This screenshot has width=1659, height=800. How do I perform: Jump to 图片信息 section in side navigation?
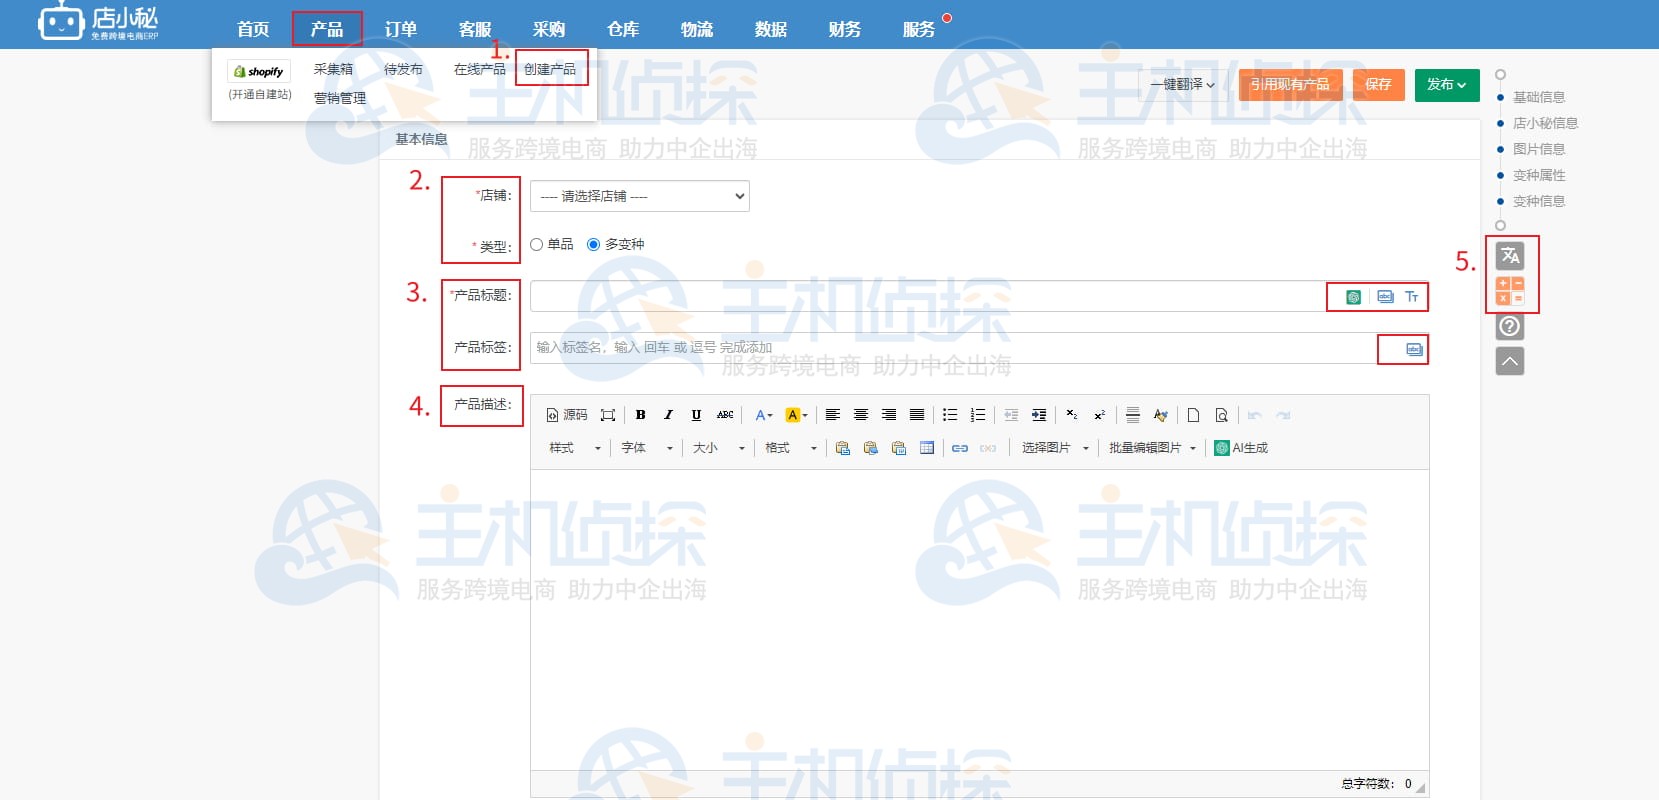click(x=1539, y=149)
